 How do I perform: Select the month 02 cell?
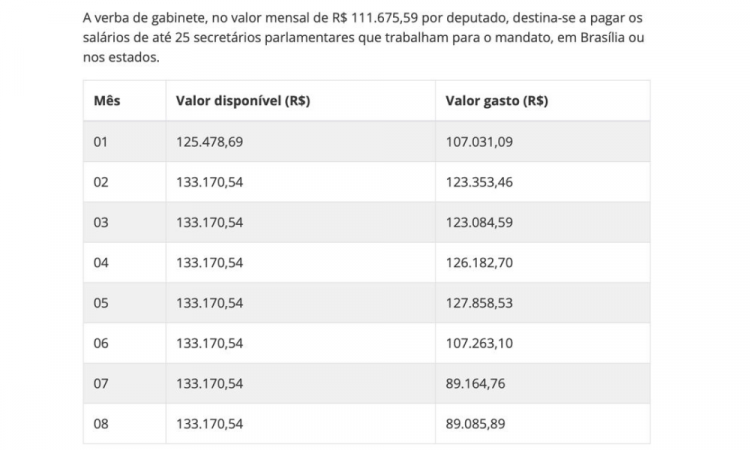[x=101, y=182]
